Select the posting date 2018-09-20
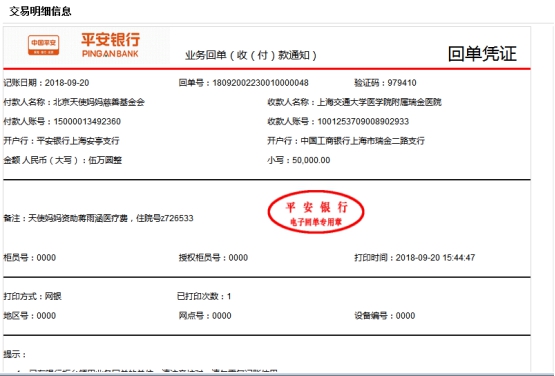Image resolution: width=555 pixels, height=376 pixels. click(67, 83)
